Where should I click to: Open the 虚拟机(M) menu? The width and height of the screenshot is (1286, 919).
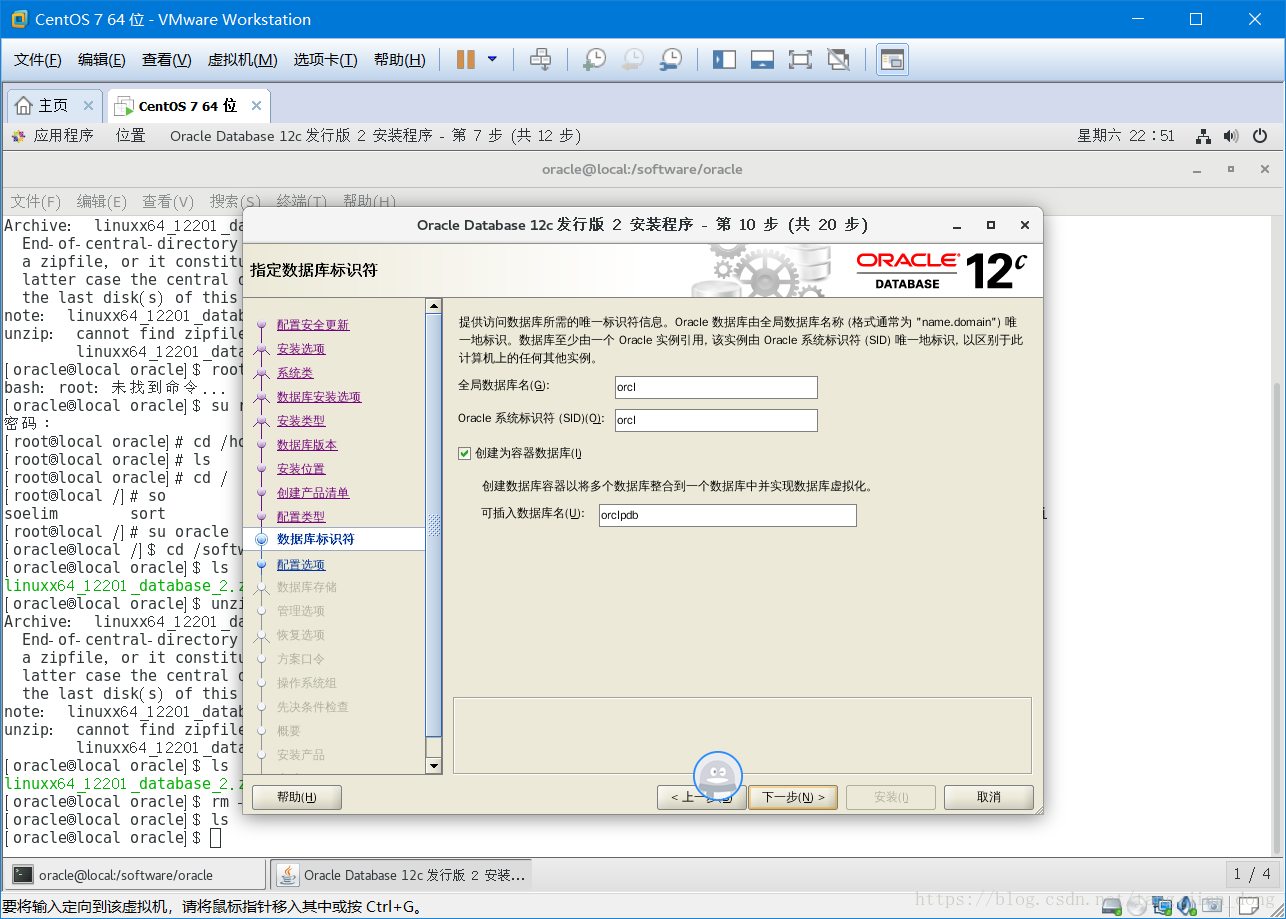click(242, 60)
